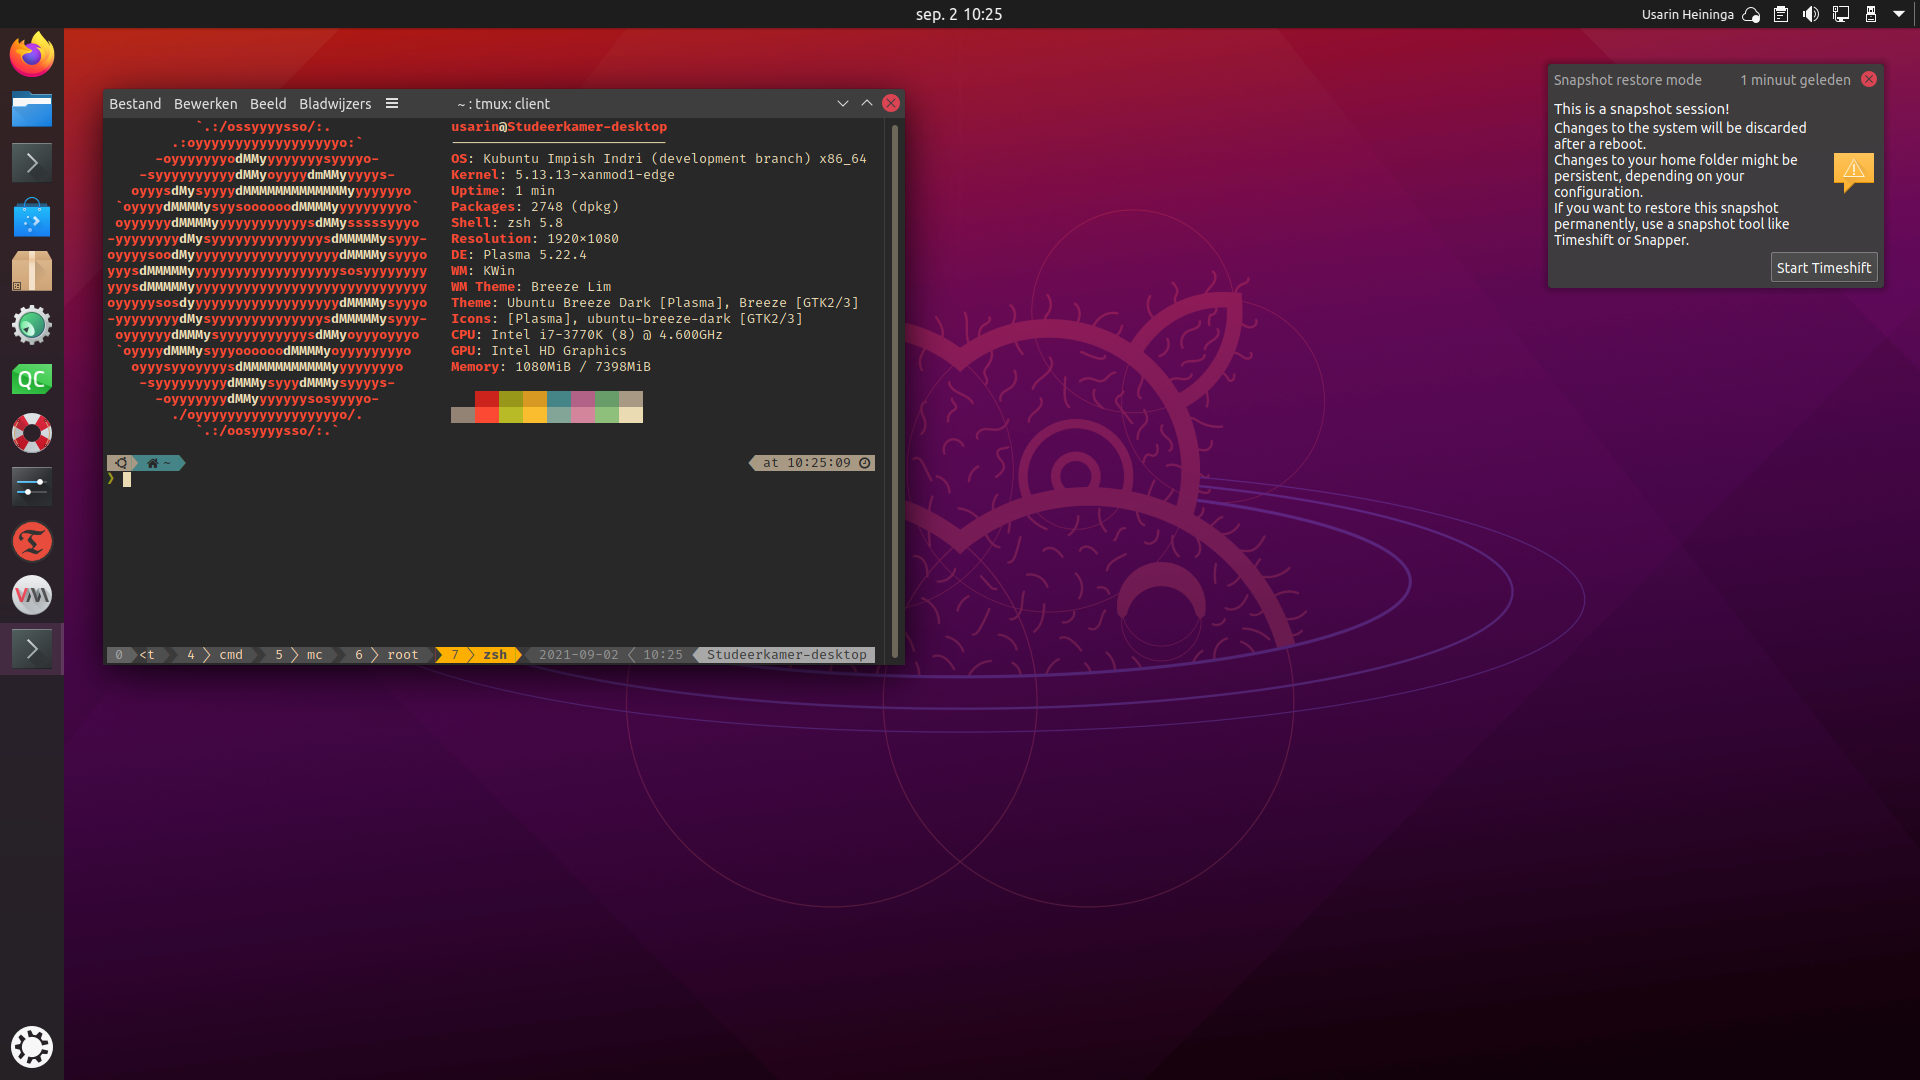This screenshot has width=1920, height=1080.
Task: Open the Konsole hamburger menu icon
Action: click(392, 103)
